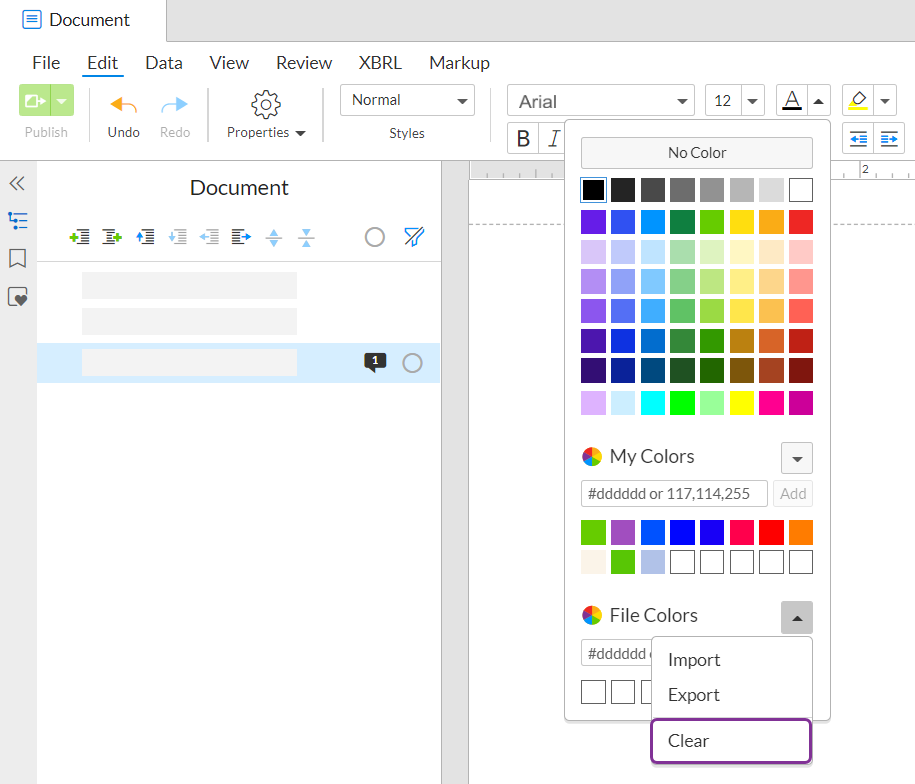
Task: Open the bookmarks sidebar icon
Action: [18, 258]
